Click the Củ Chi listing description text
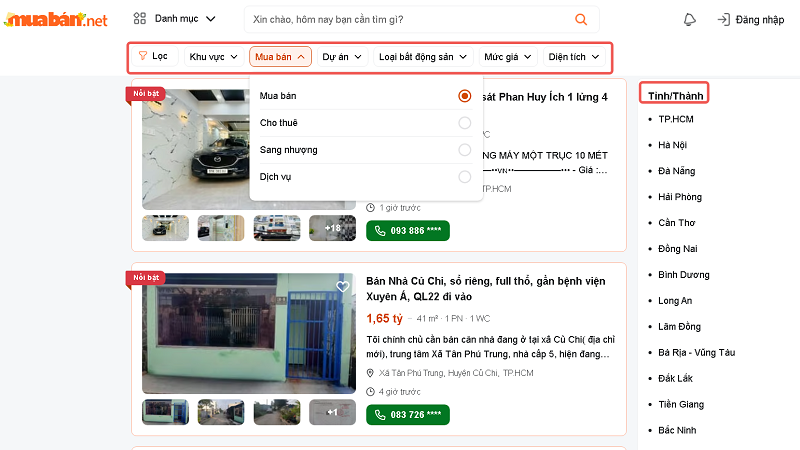Image resolution: width=800 pixels, height=450 pixels. 490,347
